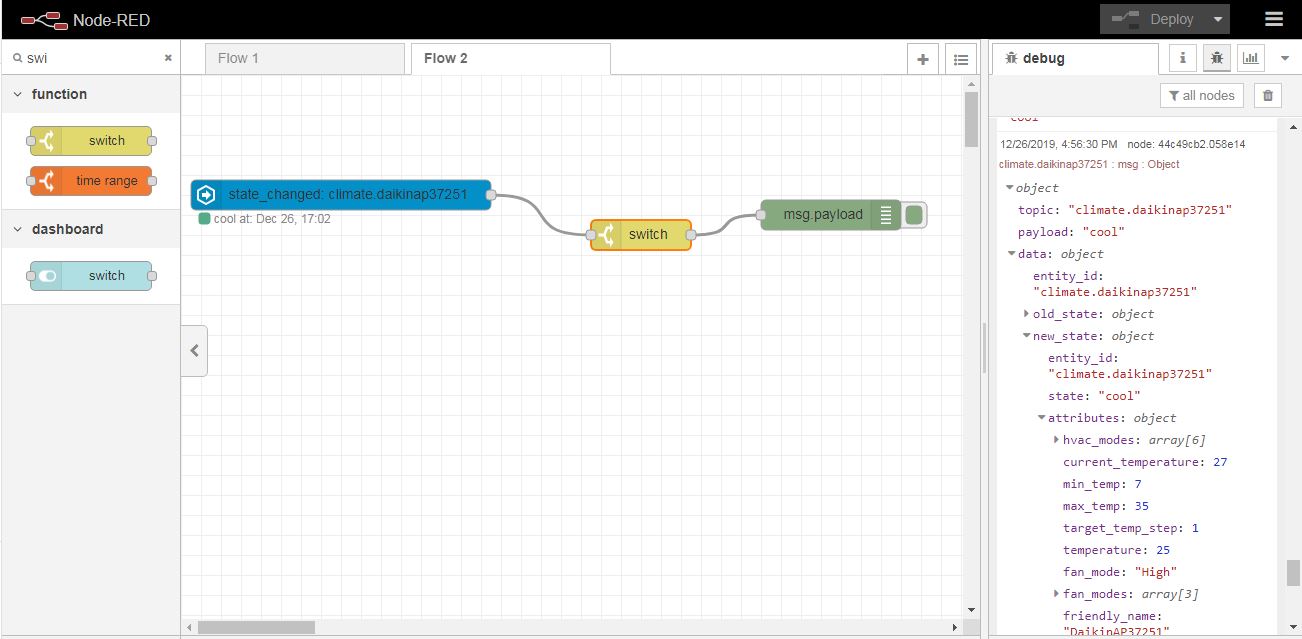Select the dashboard switch palette node
1302x639 pixels.
point(91,276)
